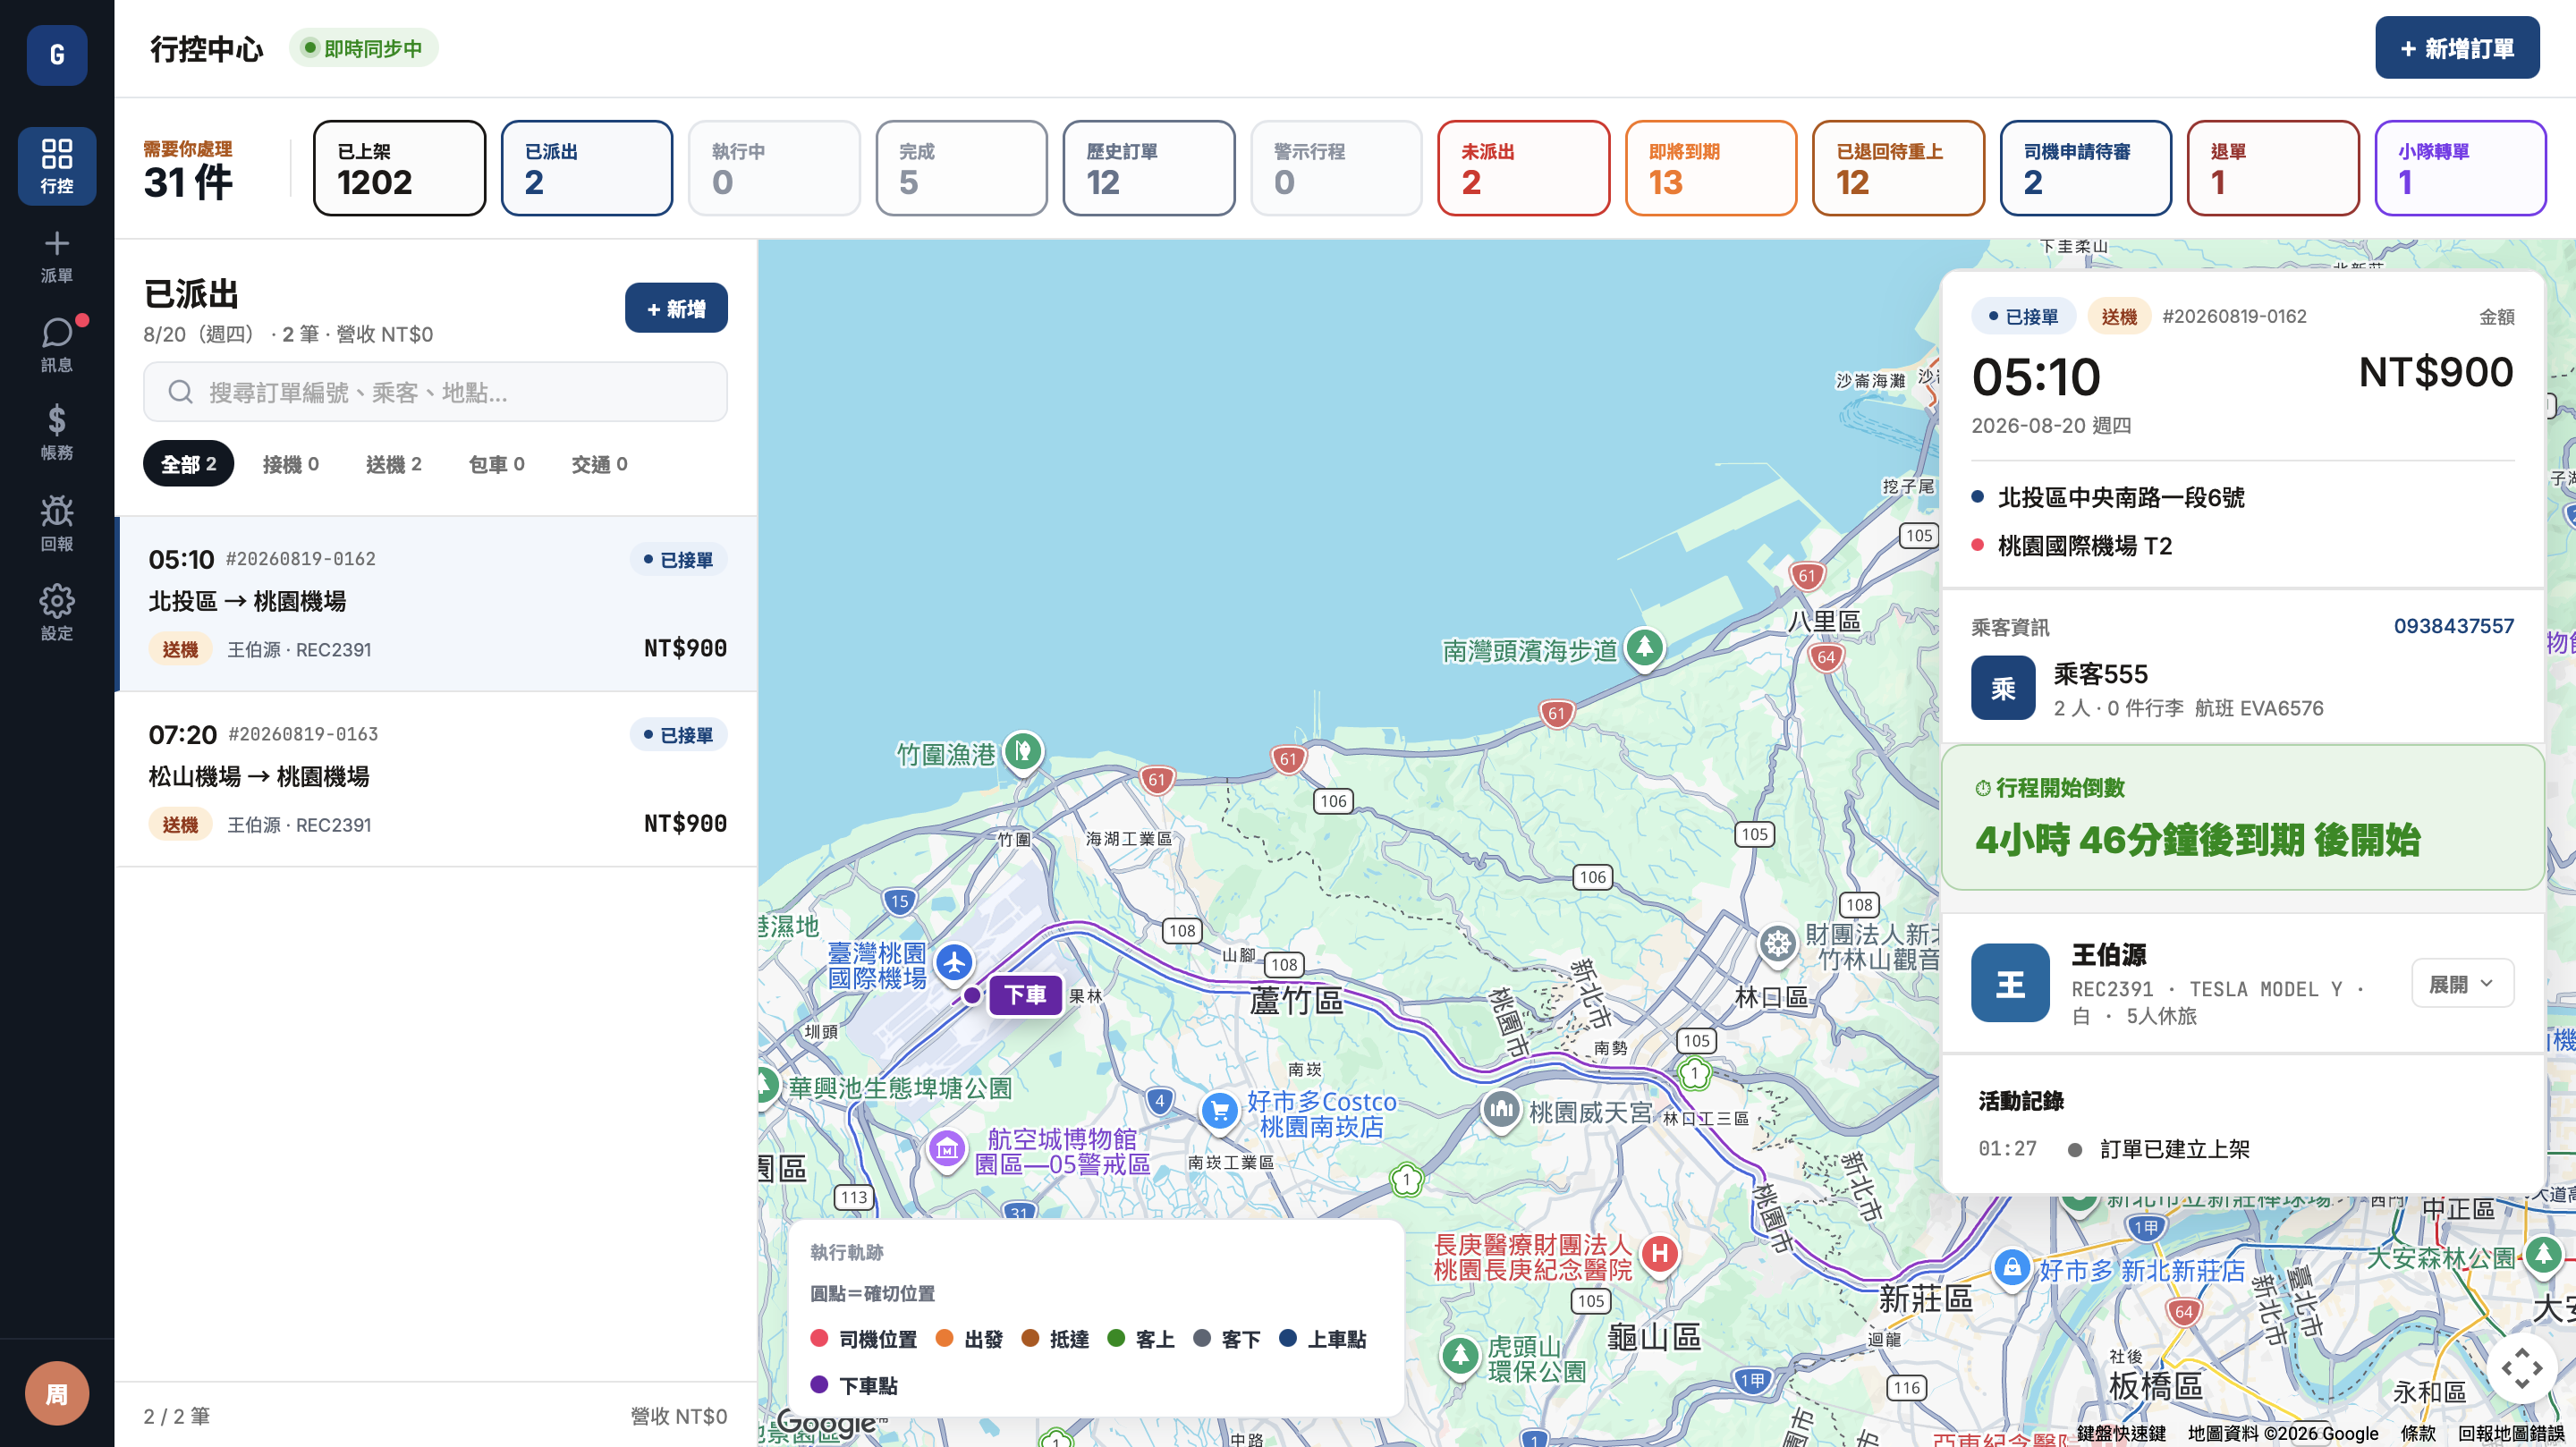Select the 接機 0 filter tab
This screenshot has height=1447, width=2576.
pyautogui.click(x=291, y=464)
